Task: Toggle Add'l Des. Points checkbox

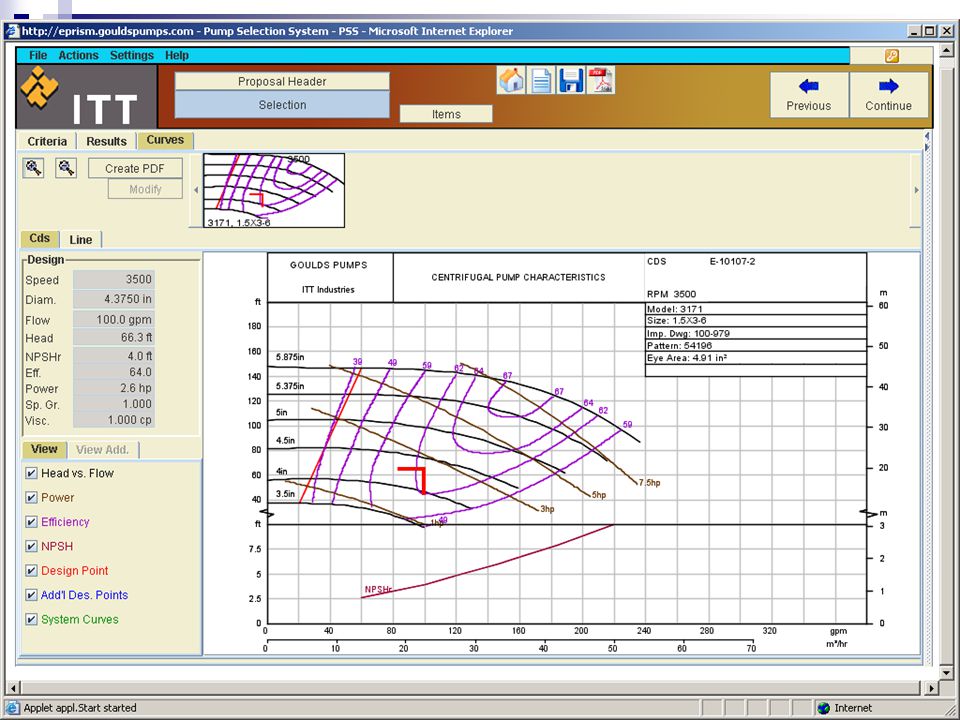Action: pos(32,595)
